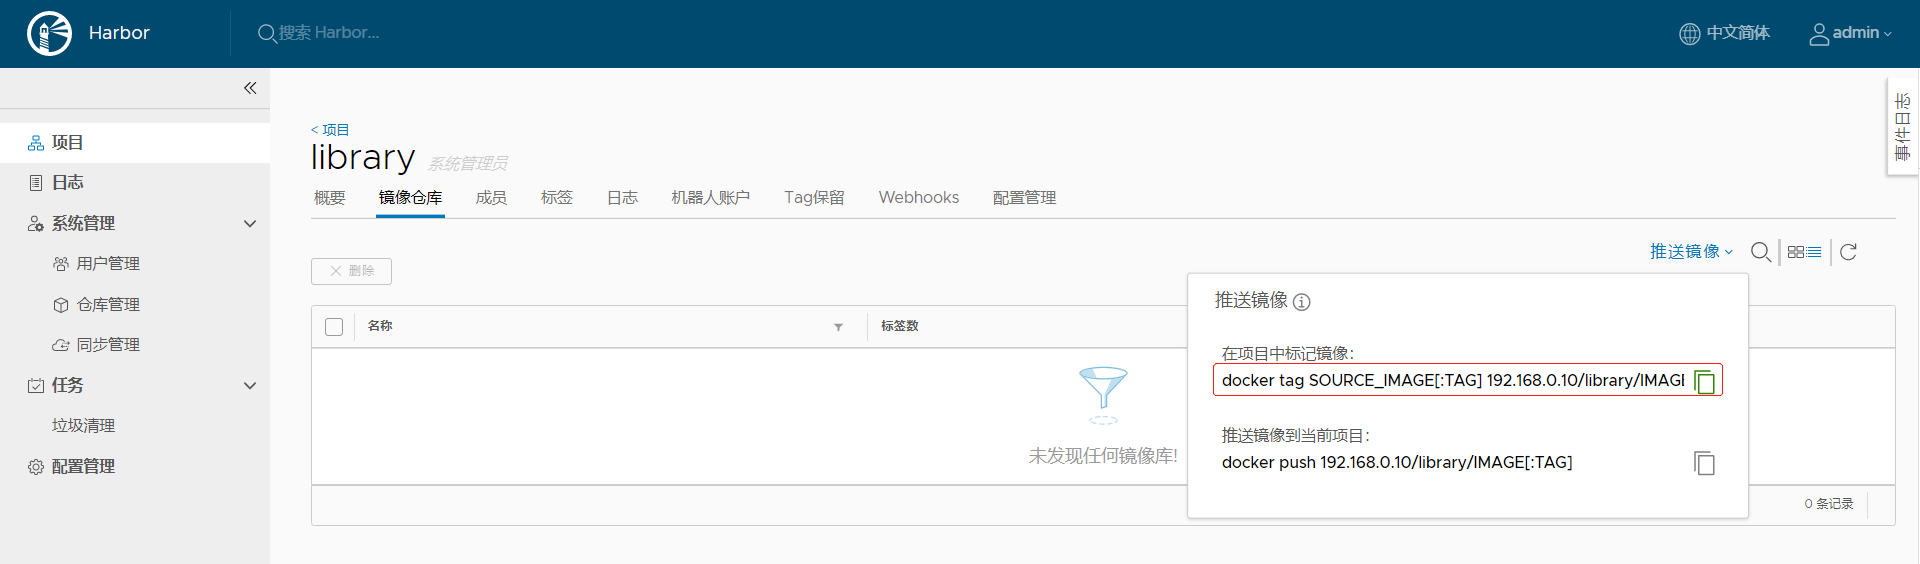Switch to the 概要 tab

(x=330, y=198)
